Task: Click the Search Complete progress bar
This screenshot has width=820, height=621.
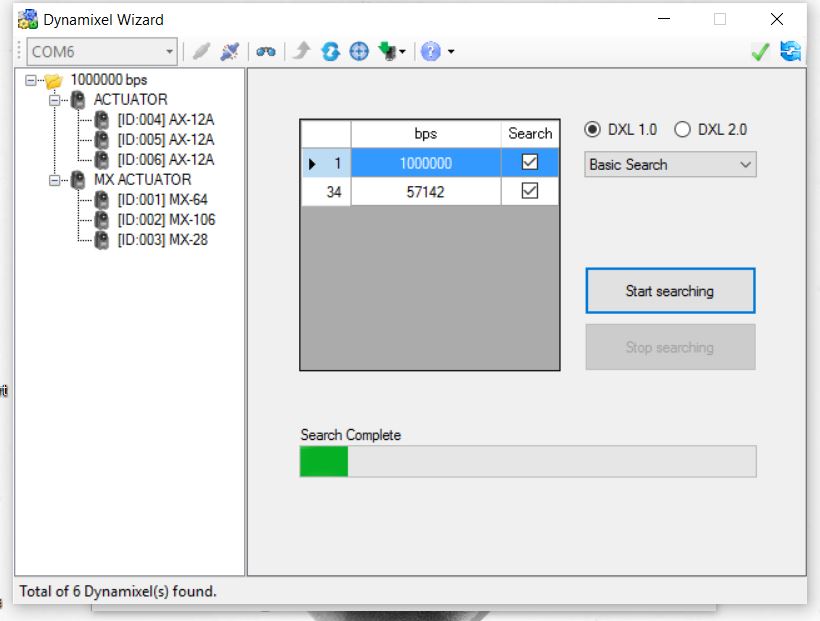Action: pyautogui.click(x=528, y=461)
